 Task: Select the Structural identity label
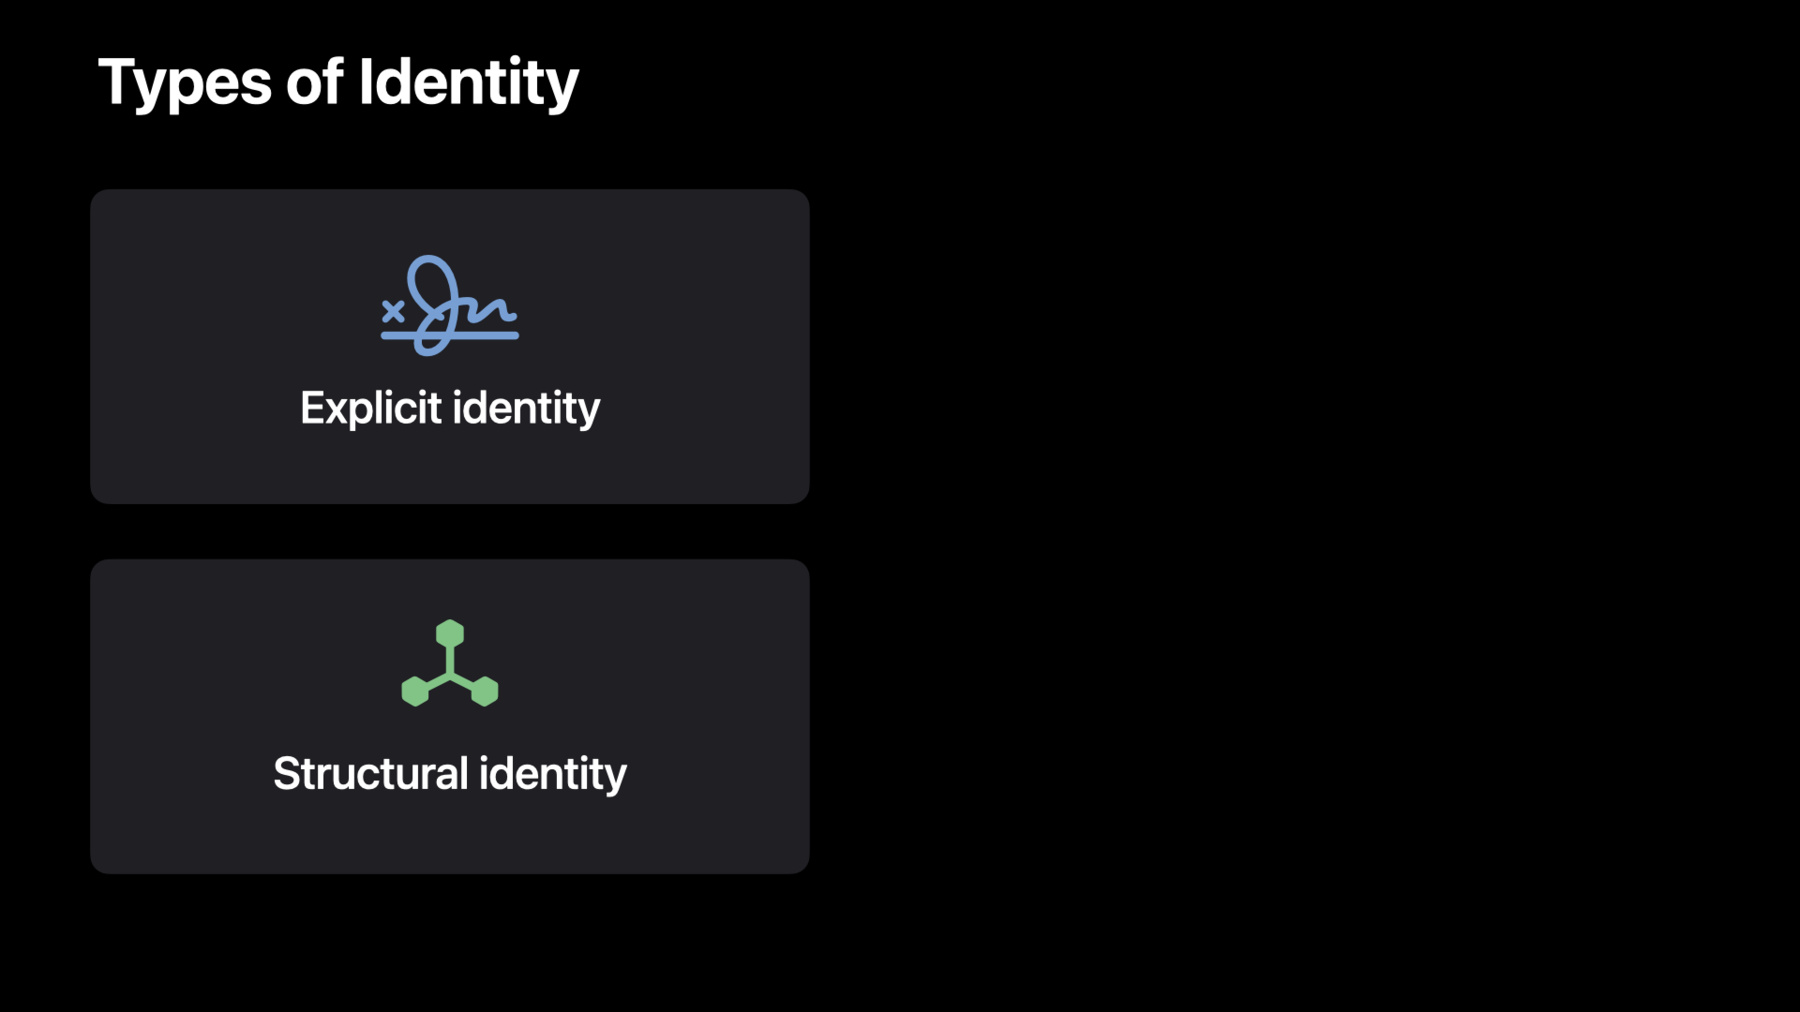(450, 774)
